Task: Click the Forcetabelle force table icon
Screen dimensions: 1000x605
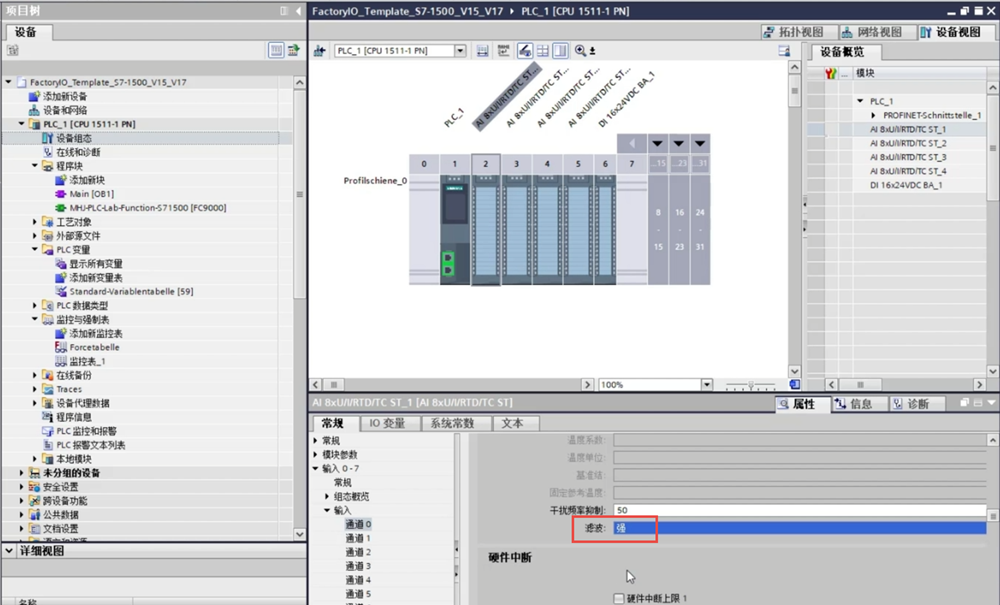Action: (60, 347)
